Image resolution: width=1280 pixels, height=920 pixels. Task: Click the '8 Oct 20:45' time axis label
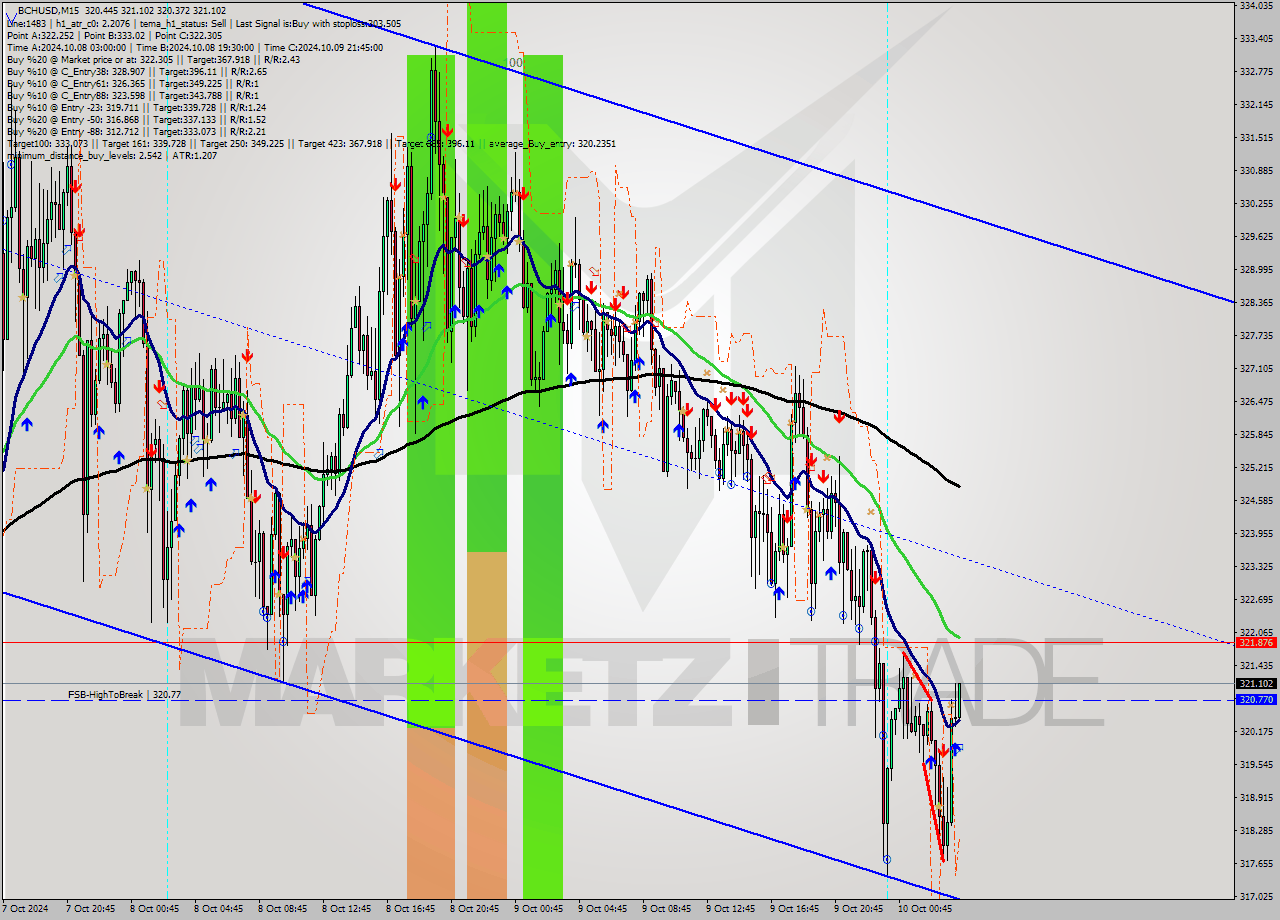[475, 910]
